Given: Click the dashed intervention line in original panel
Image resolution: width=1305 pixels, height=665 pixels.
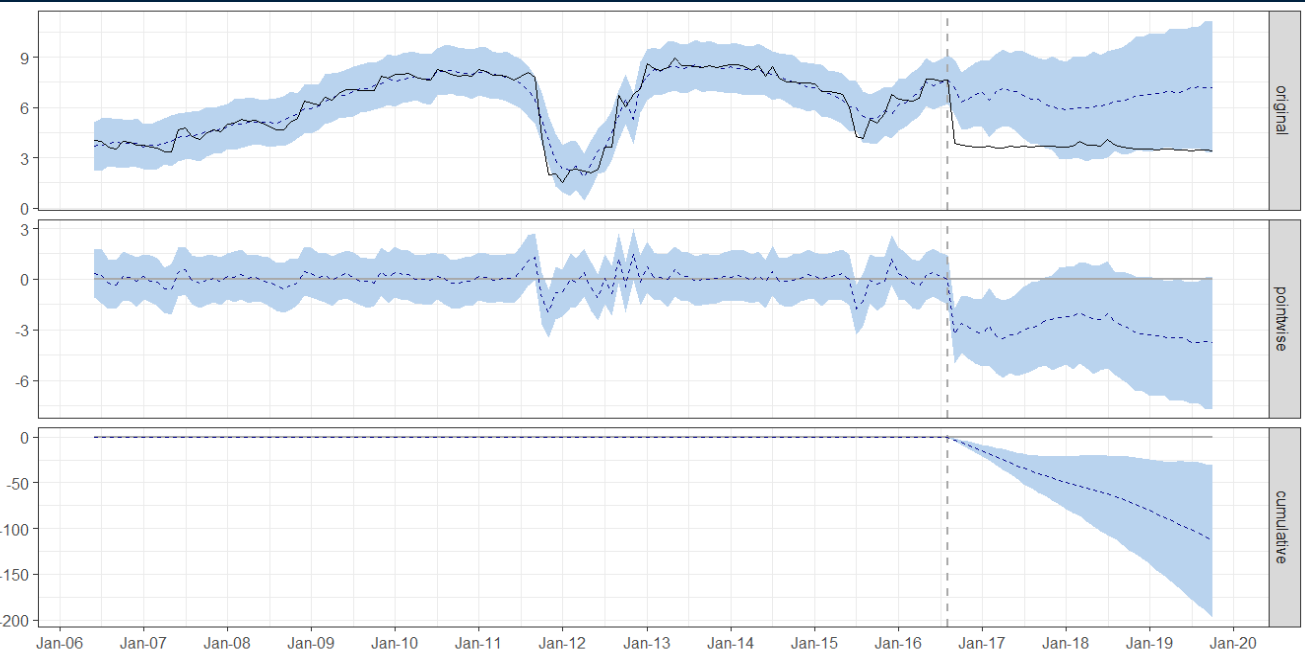Looking at the screenshot, I should click(947, 110).
